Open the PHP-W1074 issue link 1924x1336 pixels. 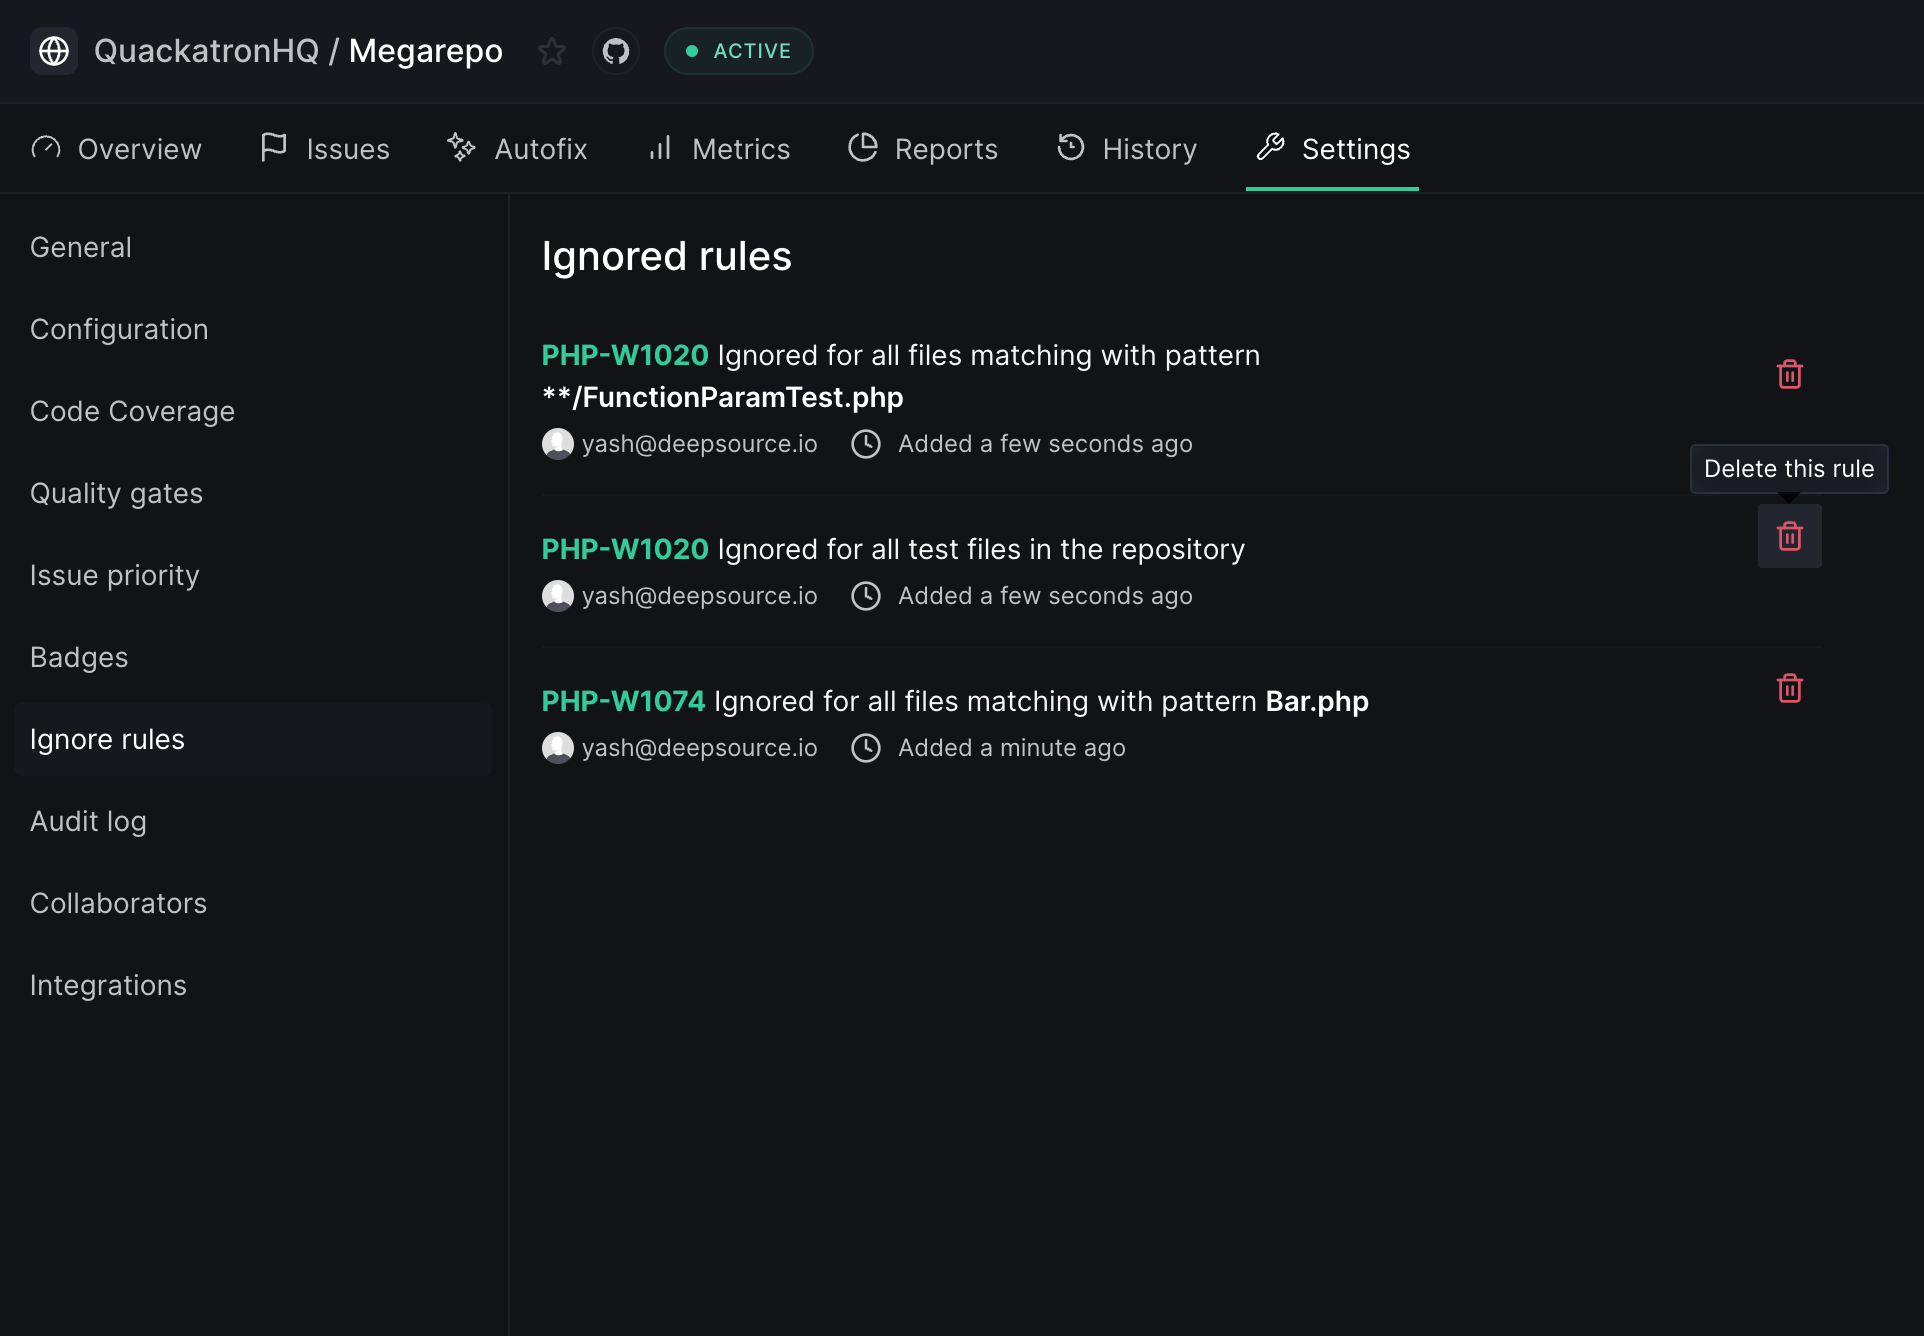tap(623, 701)
